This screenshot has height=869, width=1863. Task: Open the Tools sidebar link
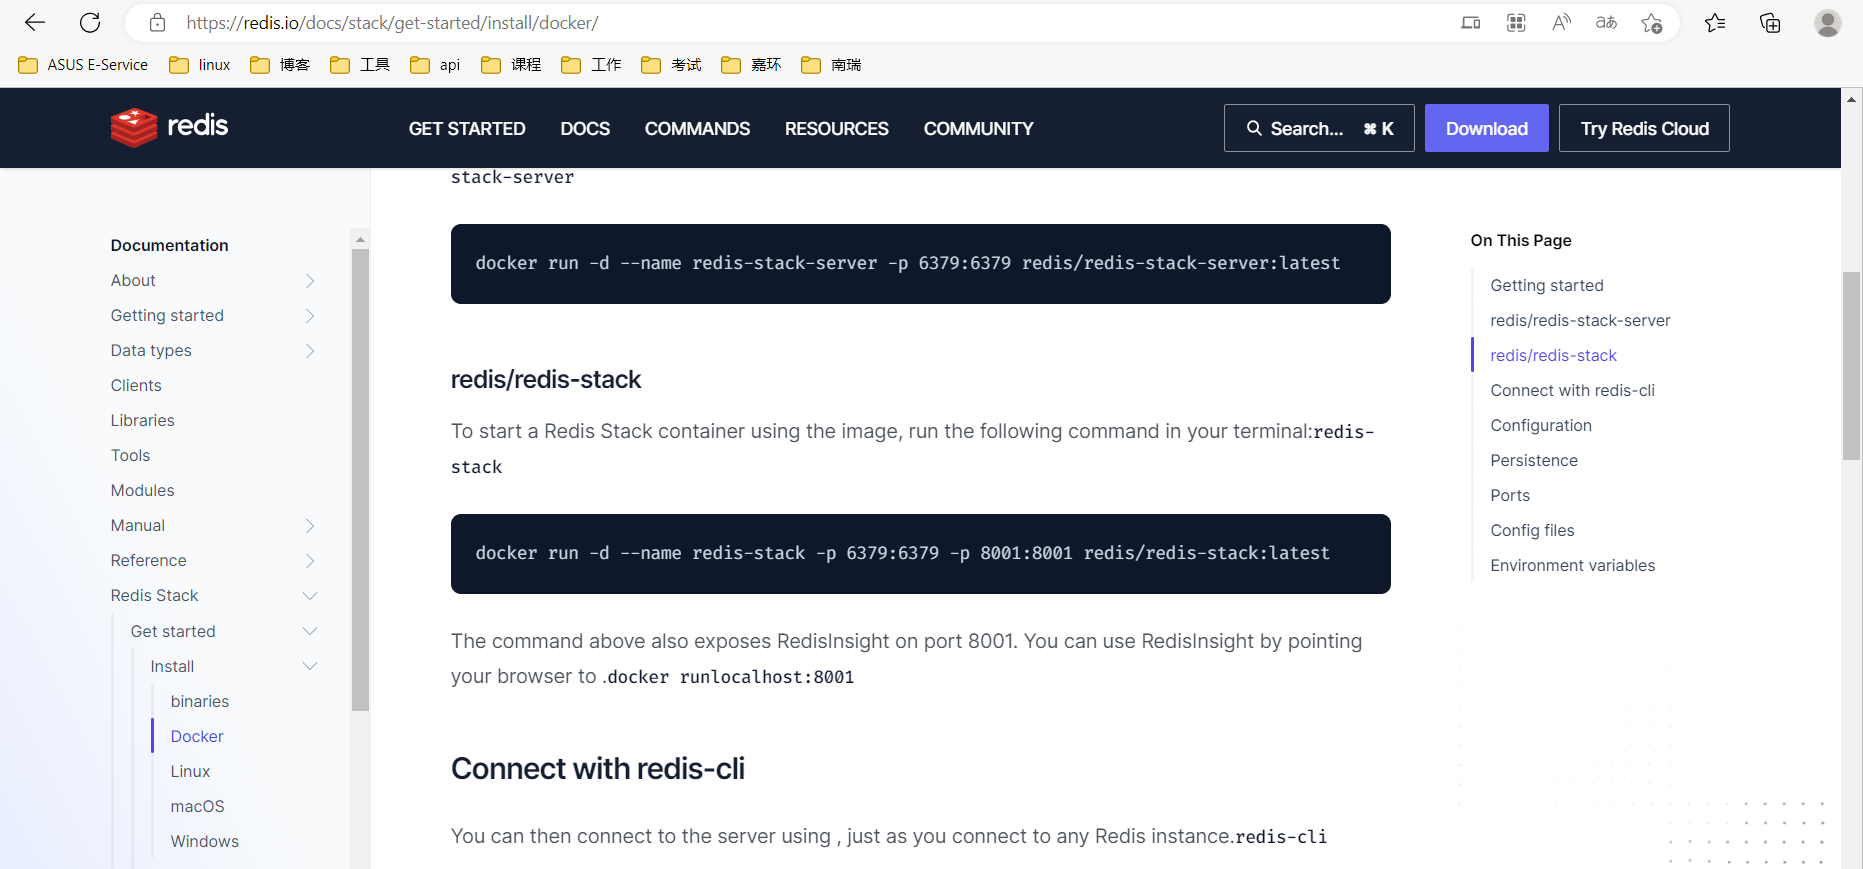tap(130, 456)
